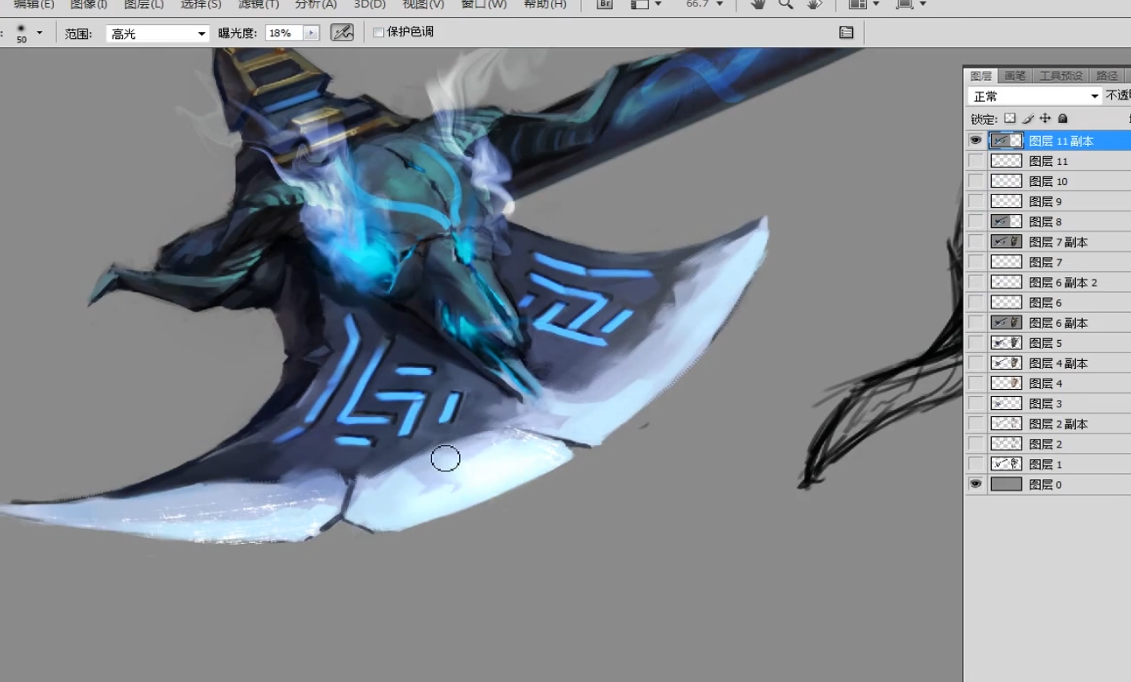
Task: Open the brush panel toggle icon in options bar
Action: [x=846, y=32]
